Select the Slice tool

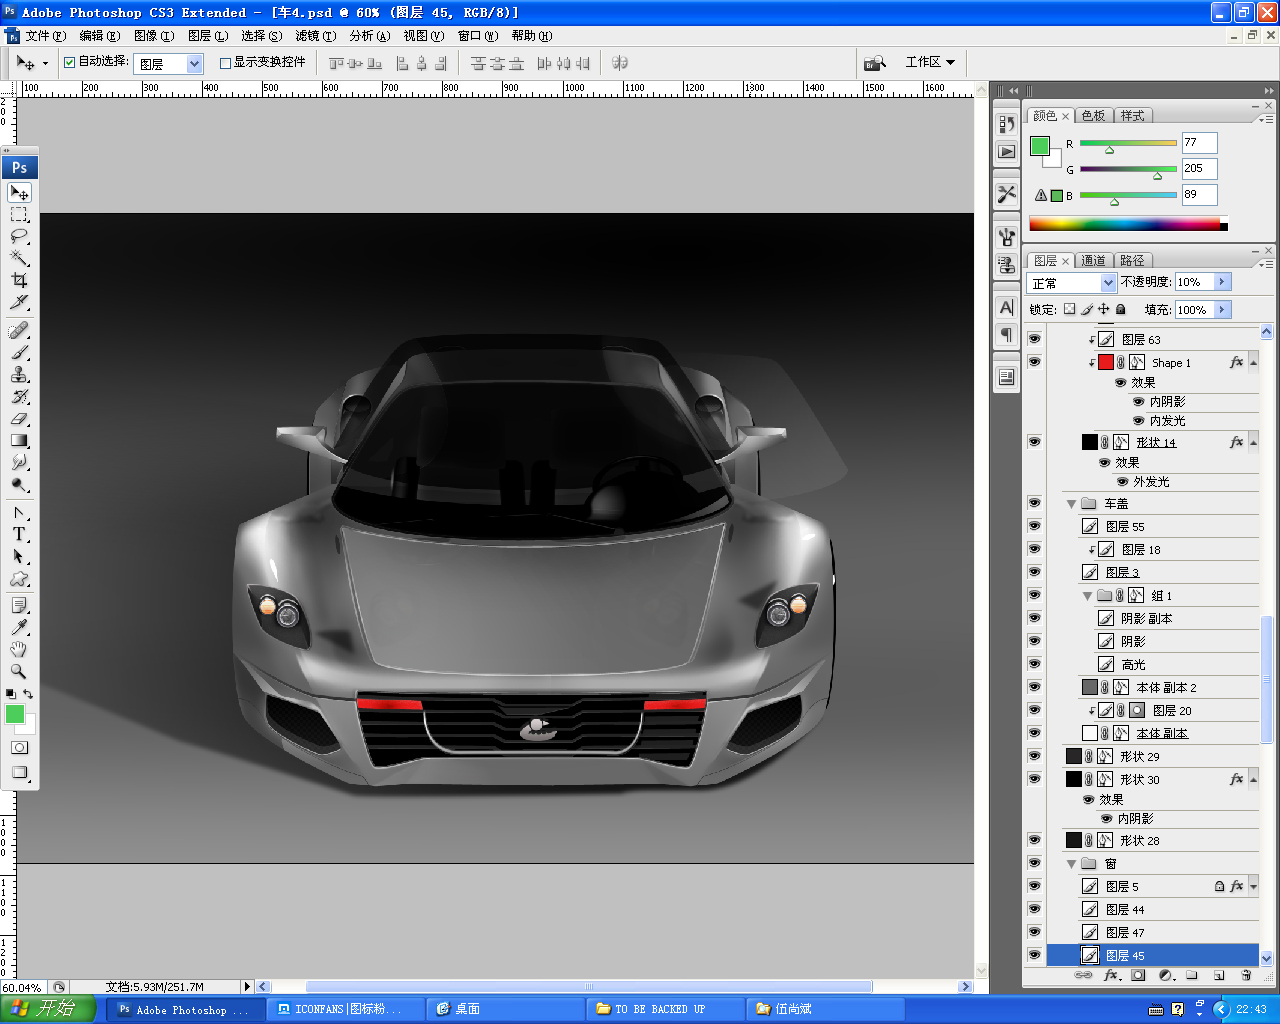pyautogui.click(x=20, y=302)
